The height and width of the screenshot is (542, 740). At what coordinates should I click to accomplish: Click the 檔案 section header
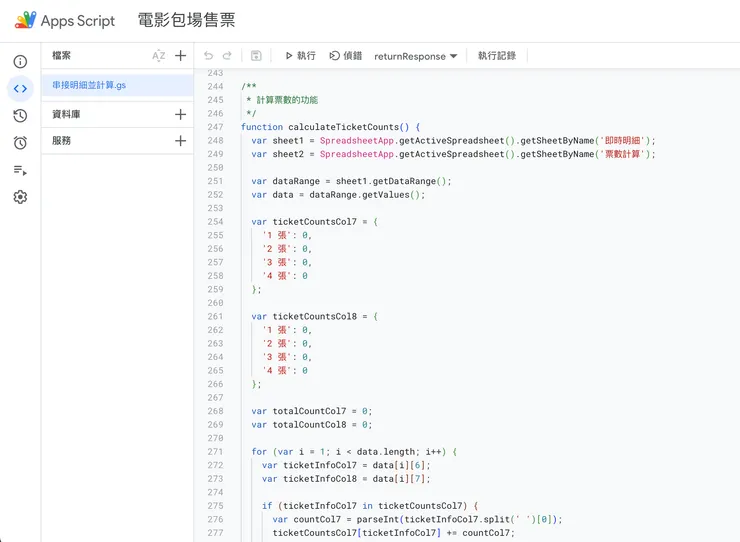[x=61, y=56]
